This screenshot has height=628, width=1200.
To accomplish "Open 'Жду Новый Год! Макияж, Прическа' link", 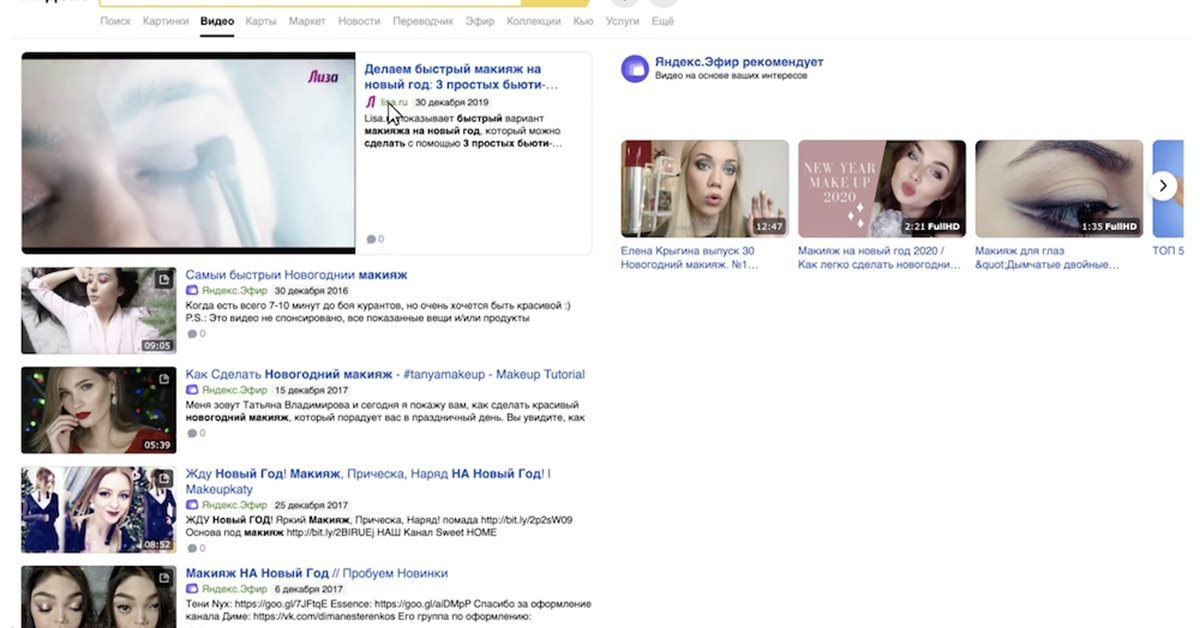I will [x=368, y=481].
